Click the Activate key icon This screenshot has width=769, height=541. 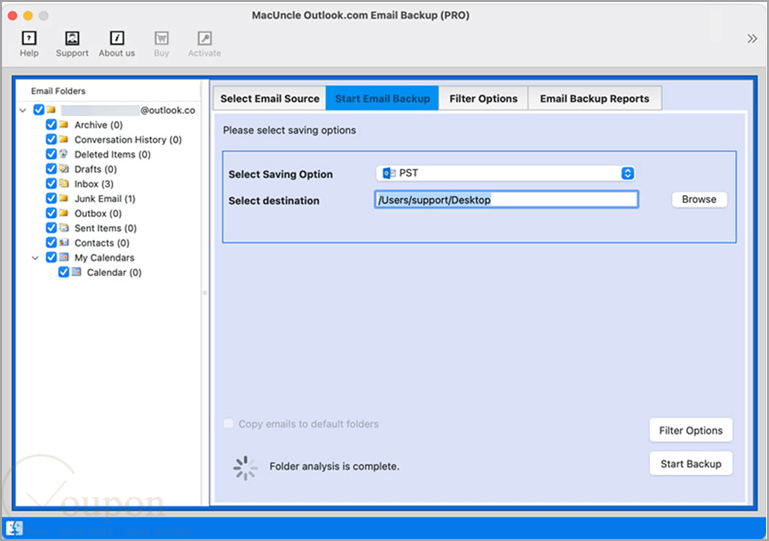205,38
